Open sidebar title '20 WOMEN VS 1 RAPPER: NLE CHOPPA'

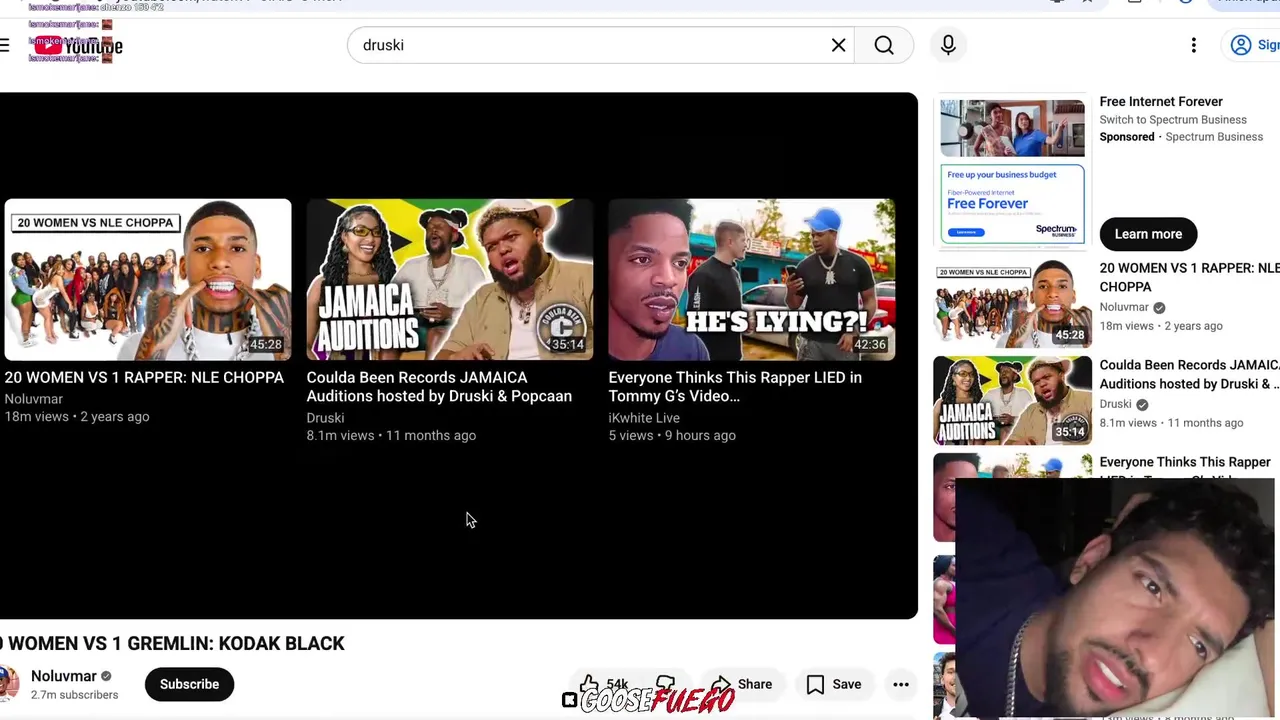tap(1189, 277)
